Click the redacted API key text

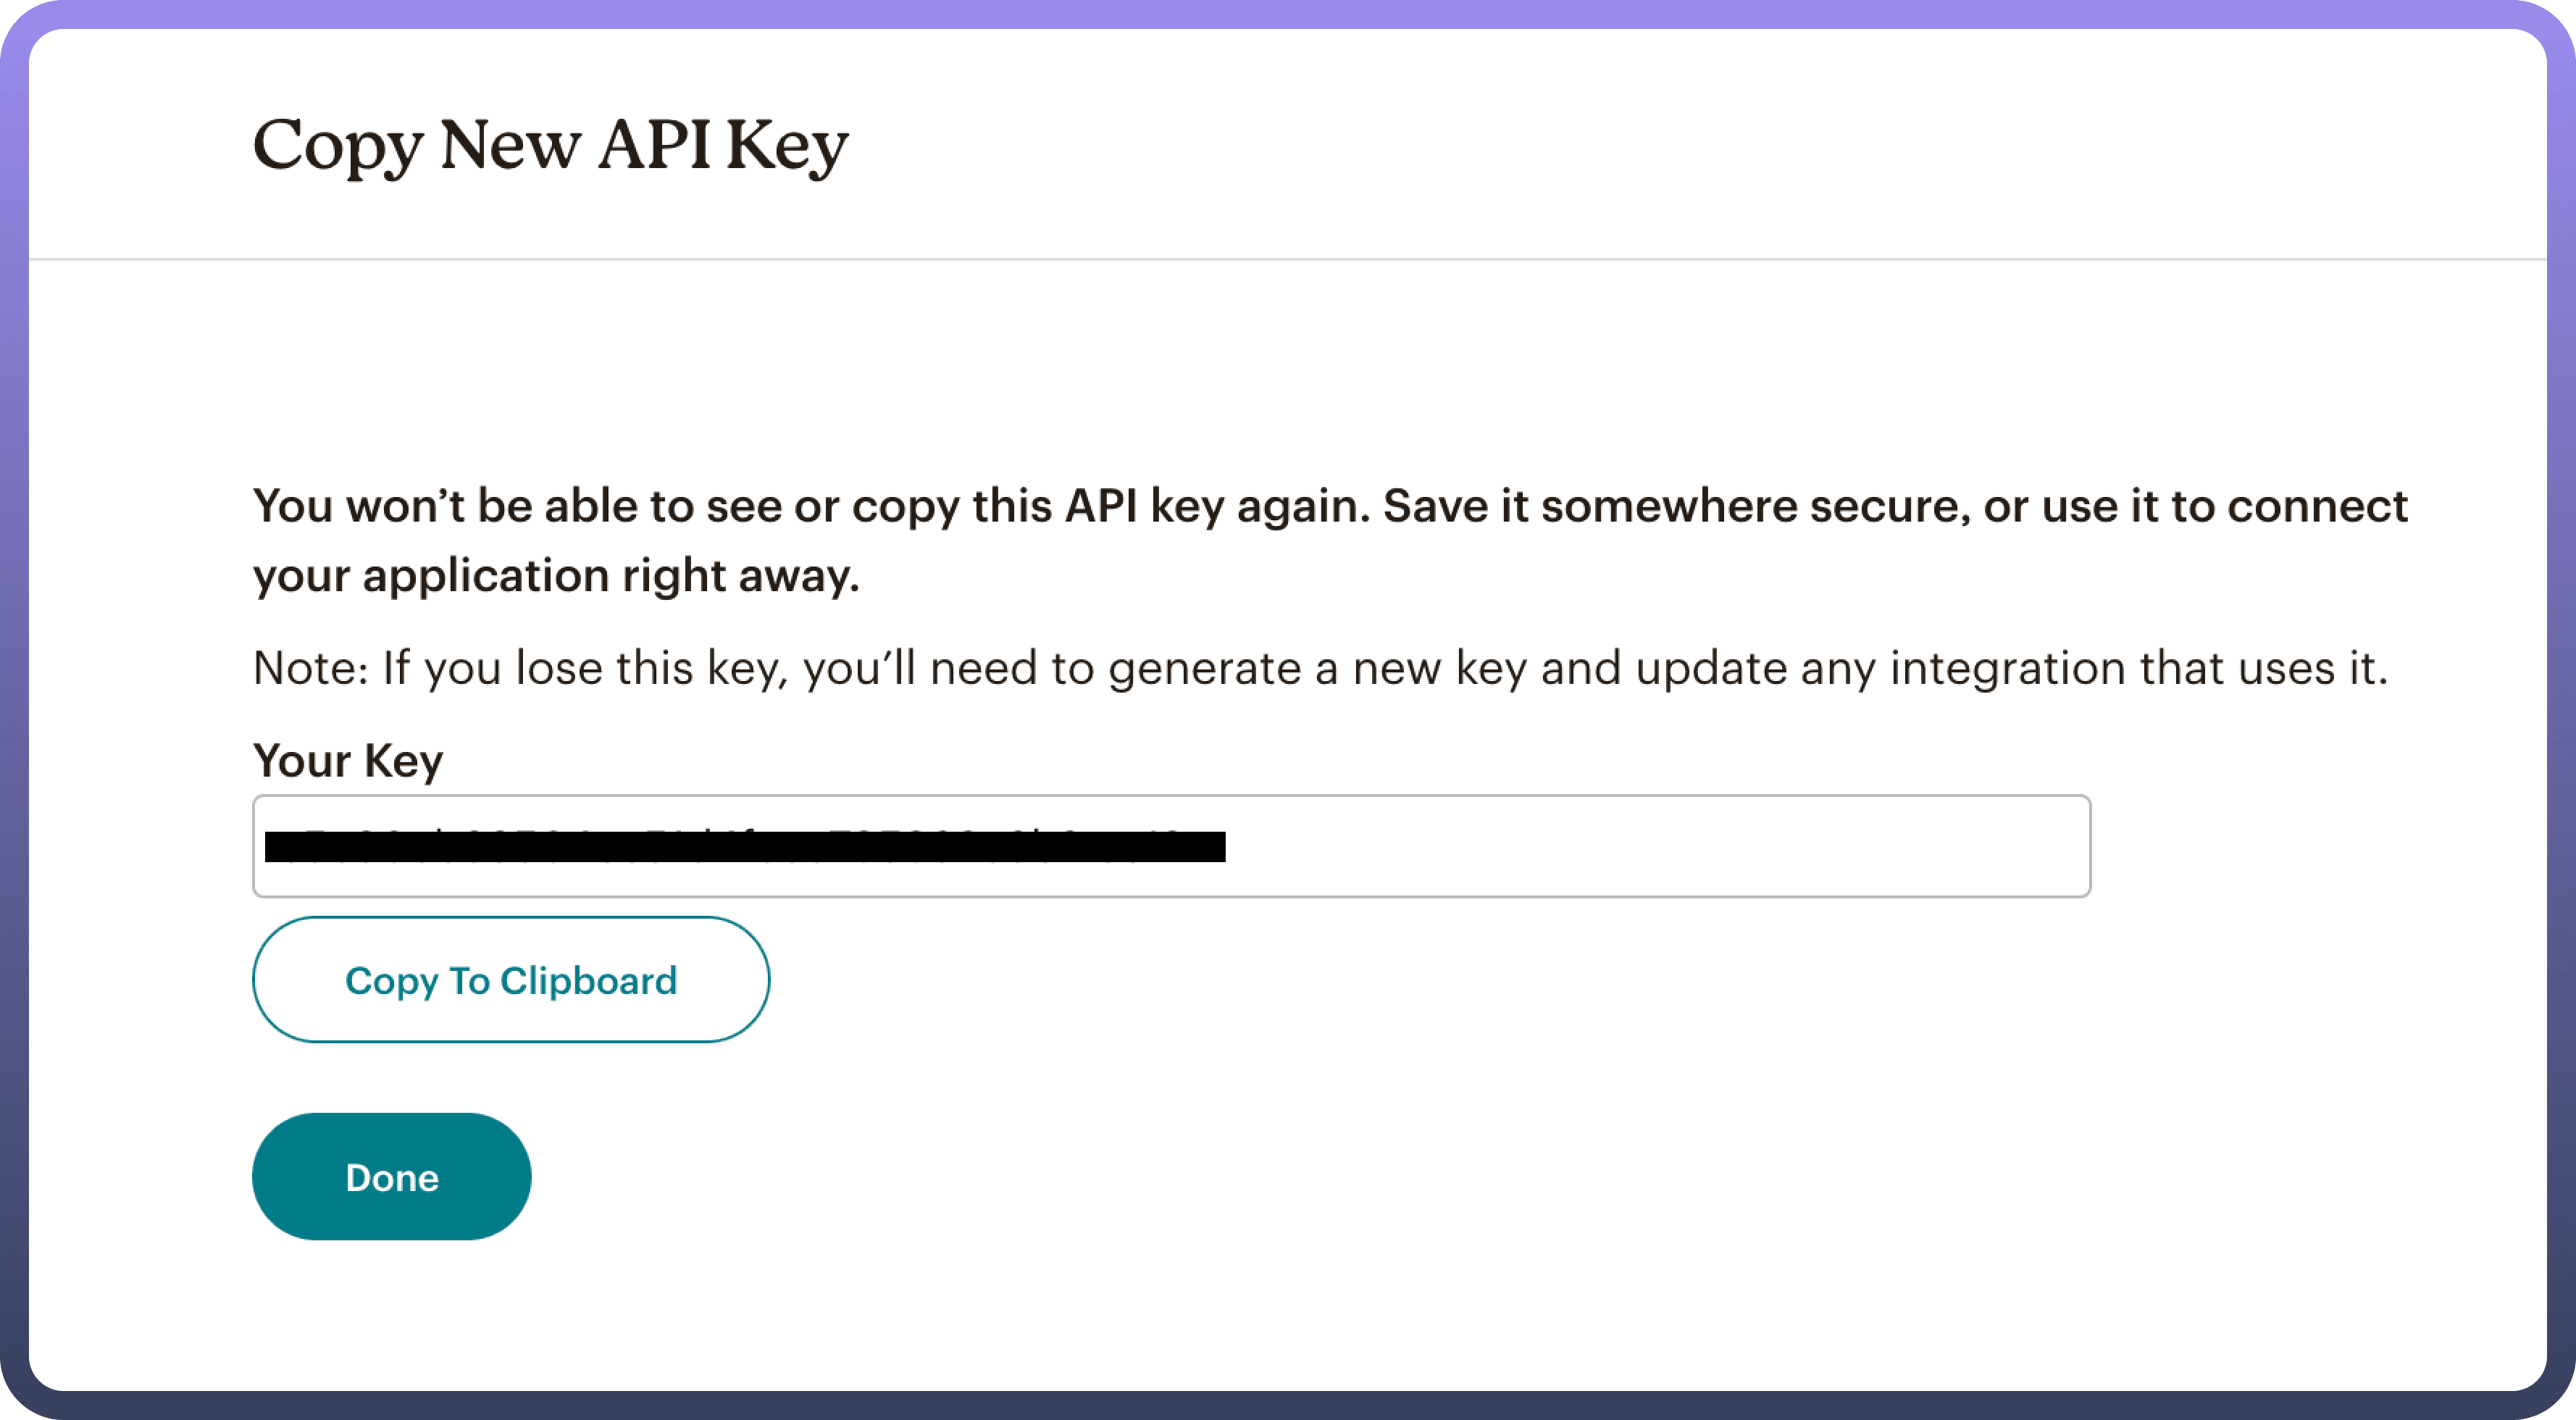coord(745,847)
